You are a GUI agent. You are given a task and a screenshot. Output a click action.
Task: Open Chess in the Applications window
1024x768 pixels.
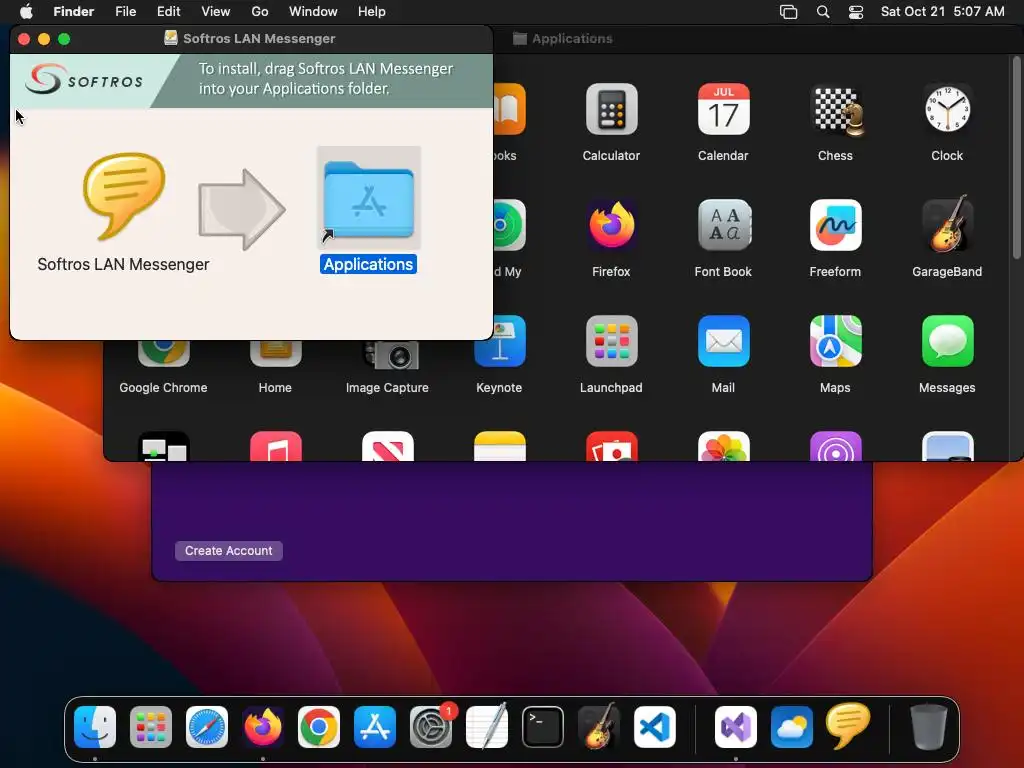click(835, 109)
